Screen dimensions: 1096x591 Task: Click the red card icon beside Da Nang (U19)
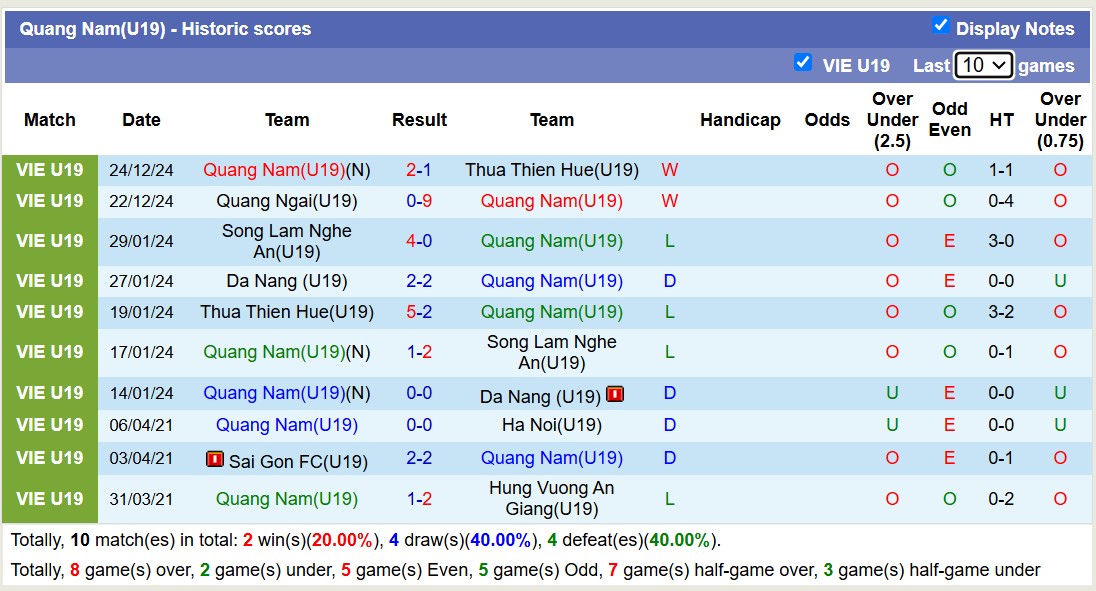[615, 394]
